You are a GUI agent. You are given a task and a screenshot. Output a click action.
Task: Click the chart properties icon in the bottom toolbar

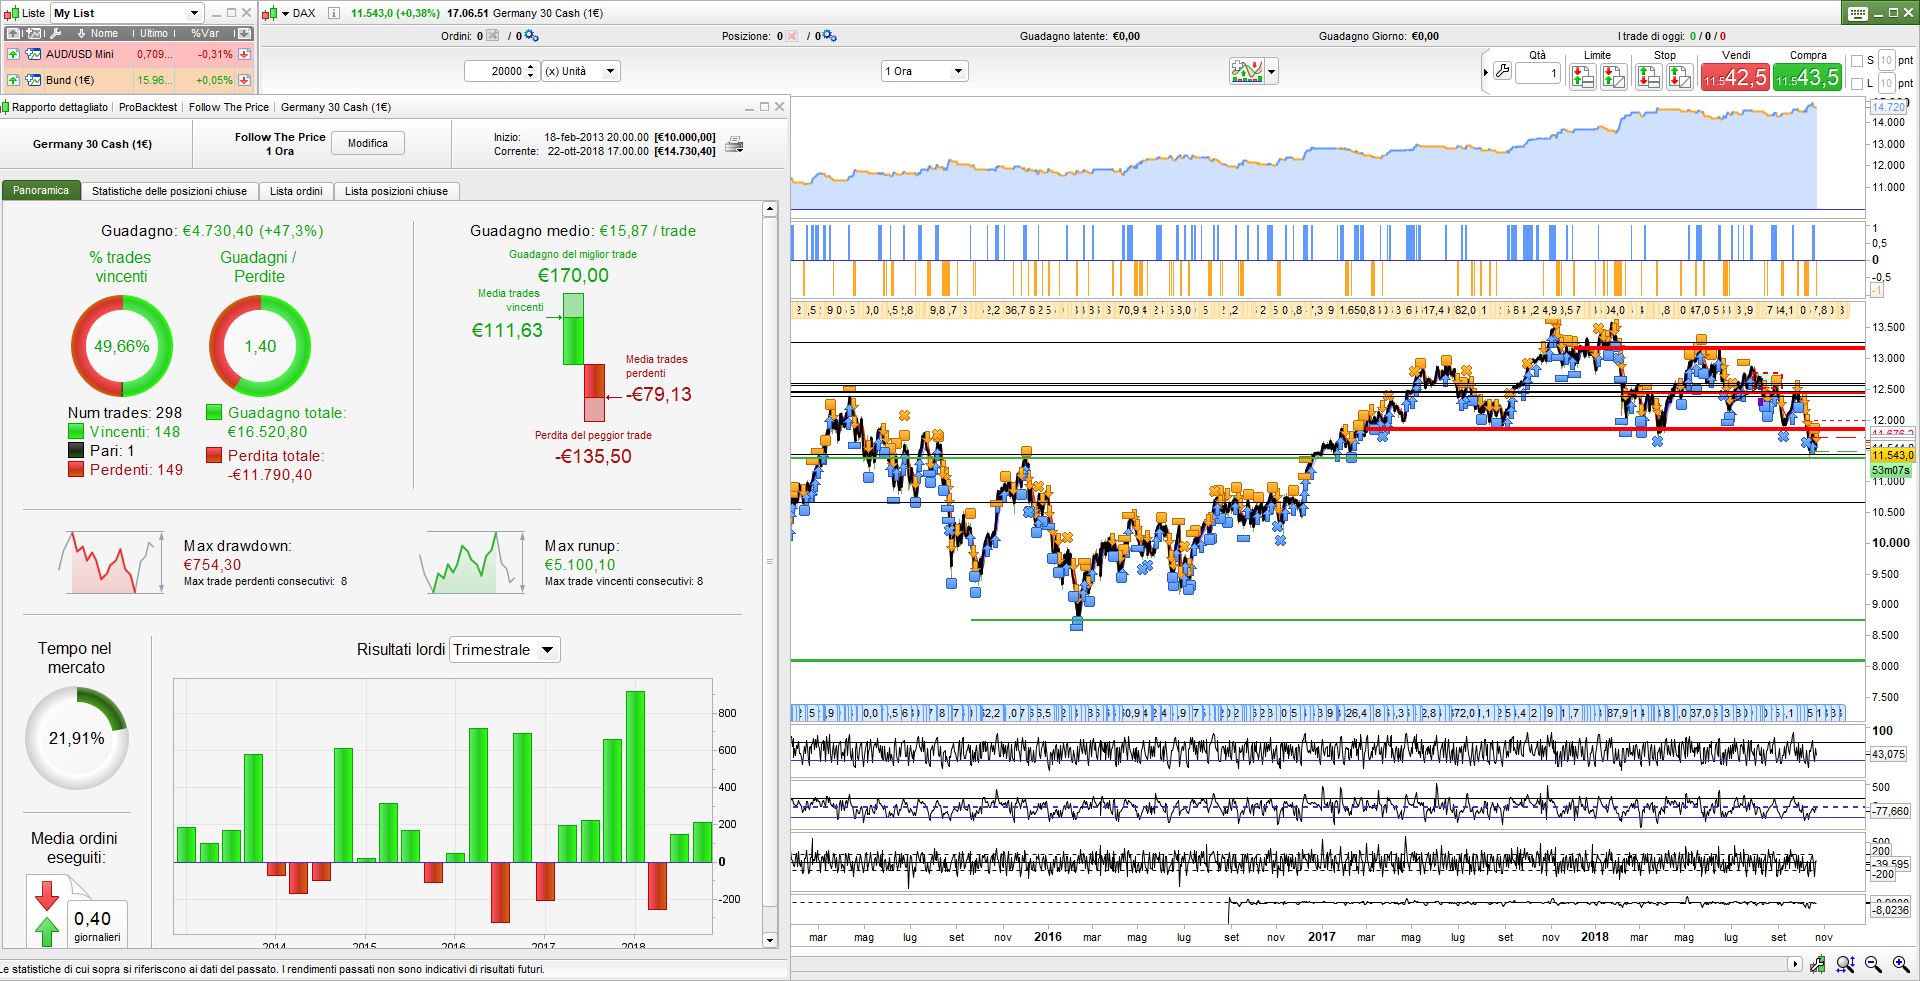click(x=1818, y=964)
